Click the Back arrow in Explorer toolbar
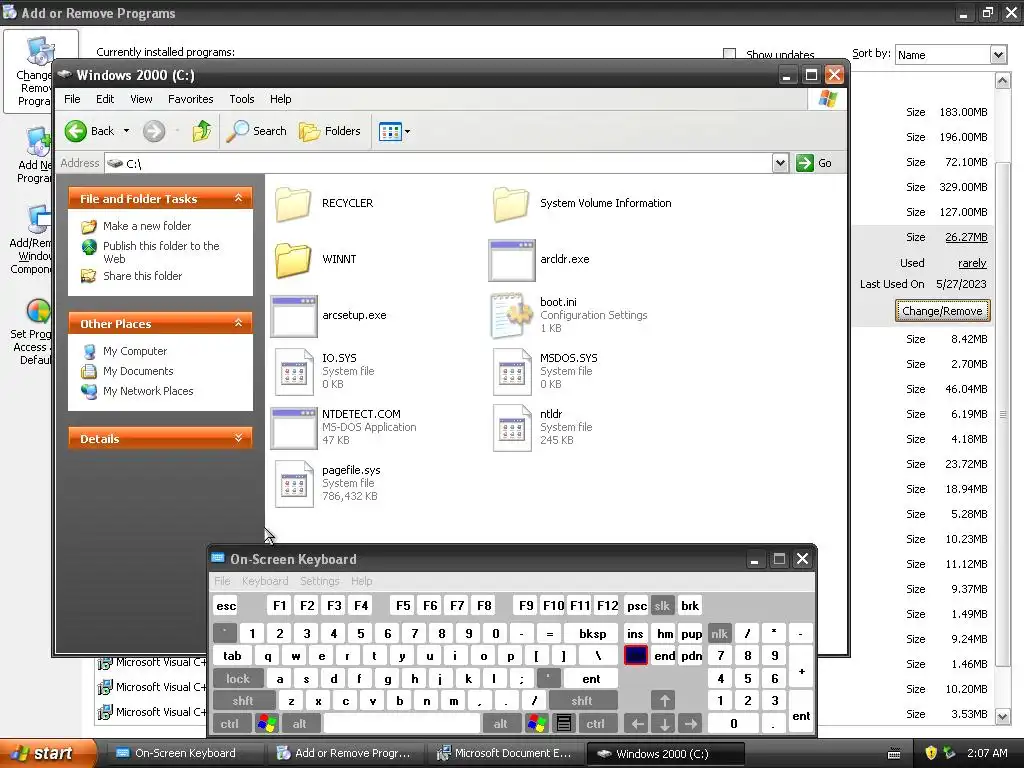 [76, 131]
